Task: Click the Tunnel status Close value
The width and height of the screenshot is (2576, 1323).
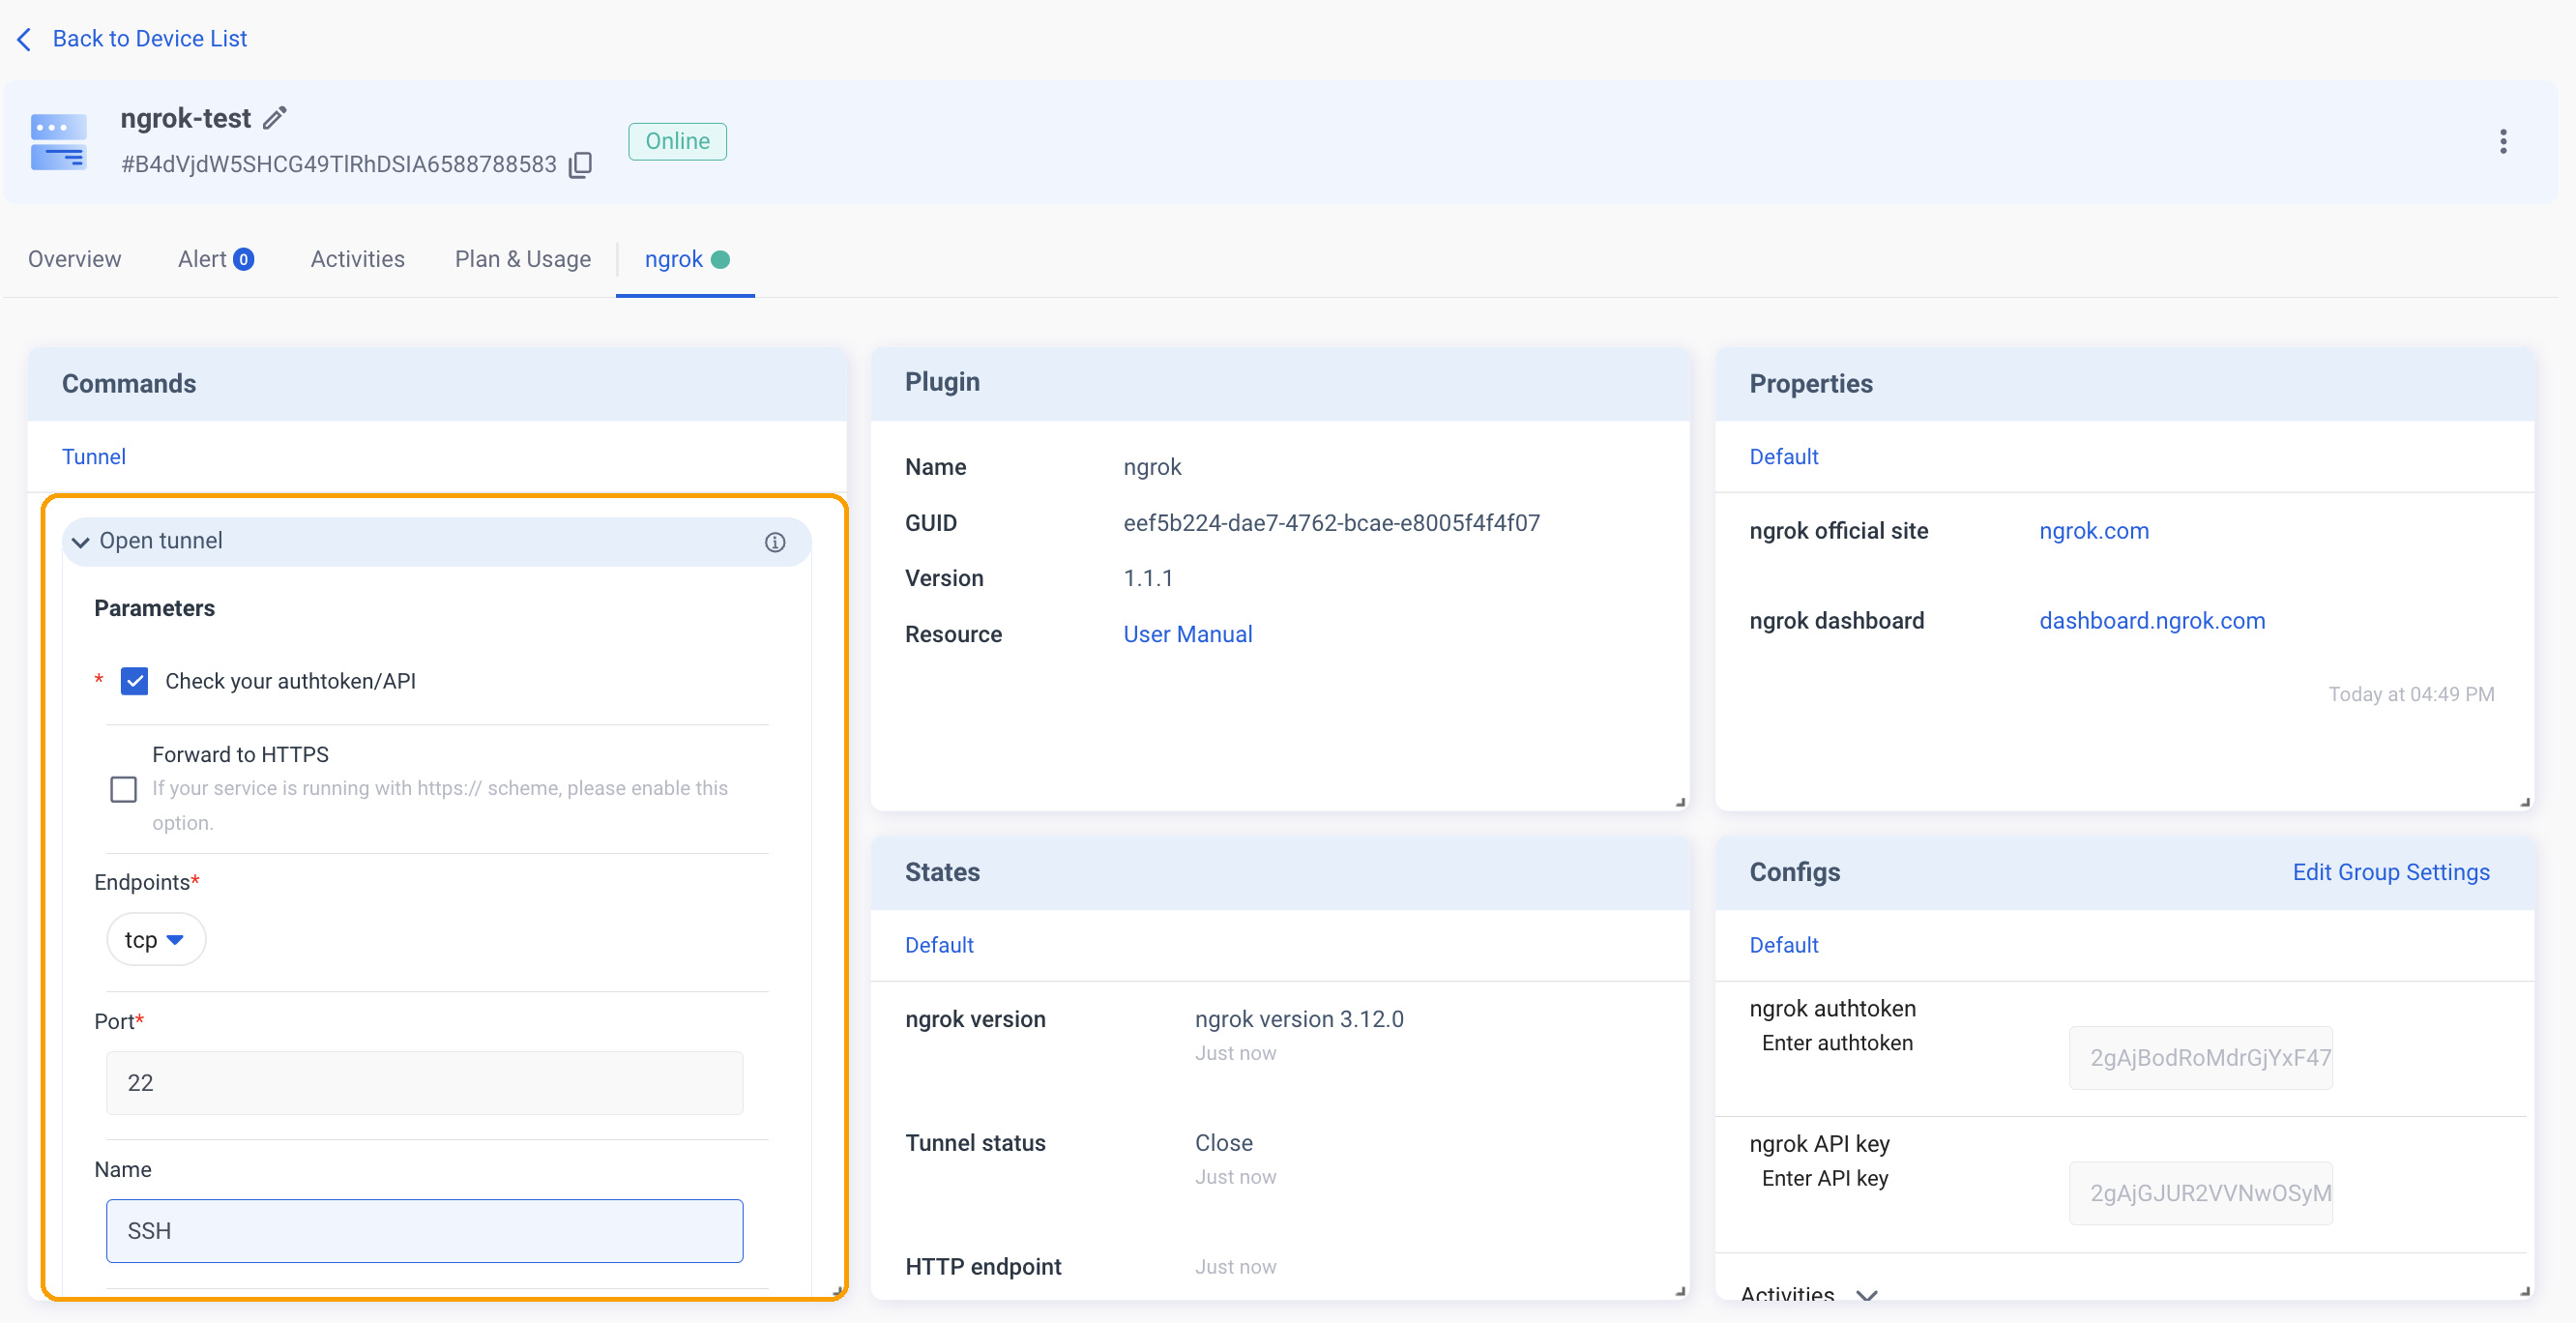Action: [x=1223, y=1143]
